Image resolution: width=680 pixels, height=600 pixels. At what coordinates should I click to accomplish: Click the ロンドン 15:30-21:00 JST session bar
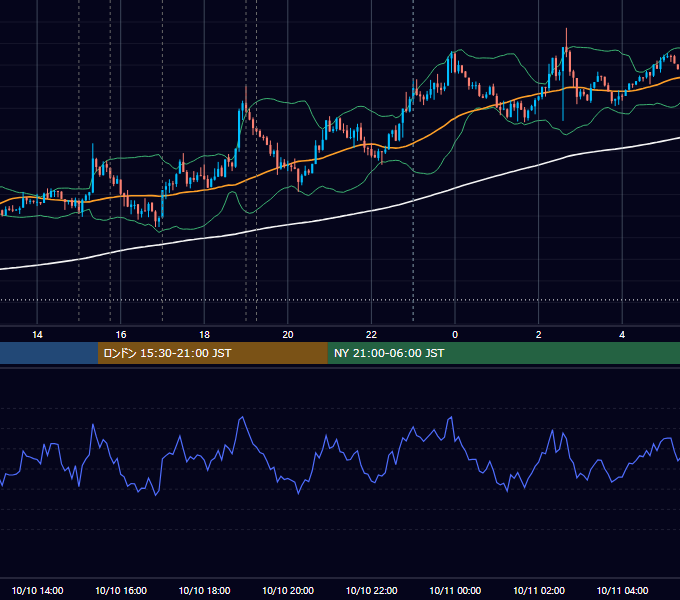pos(212,353)
